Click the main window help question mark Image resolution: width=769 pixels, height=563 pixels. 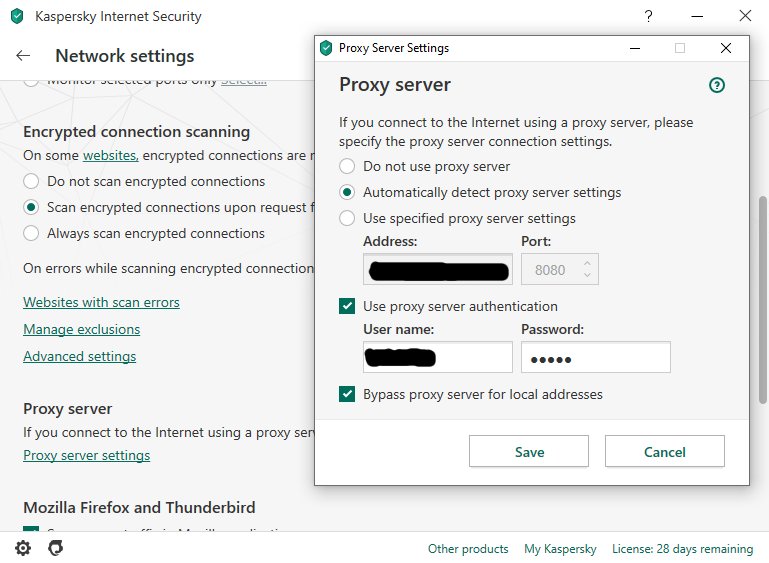coord(648,16)
